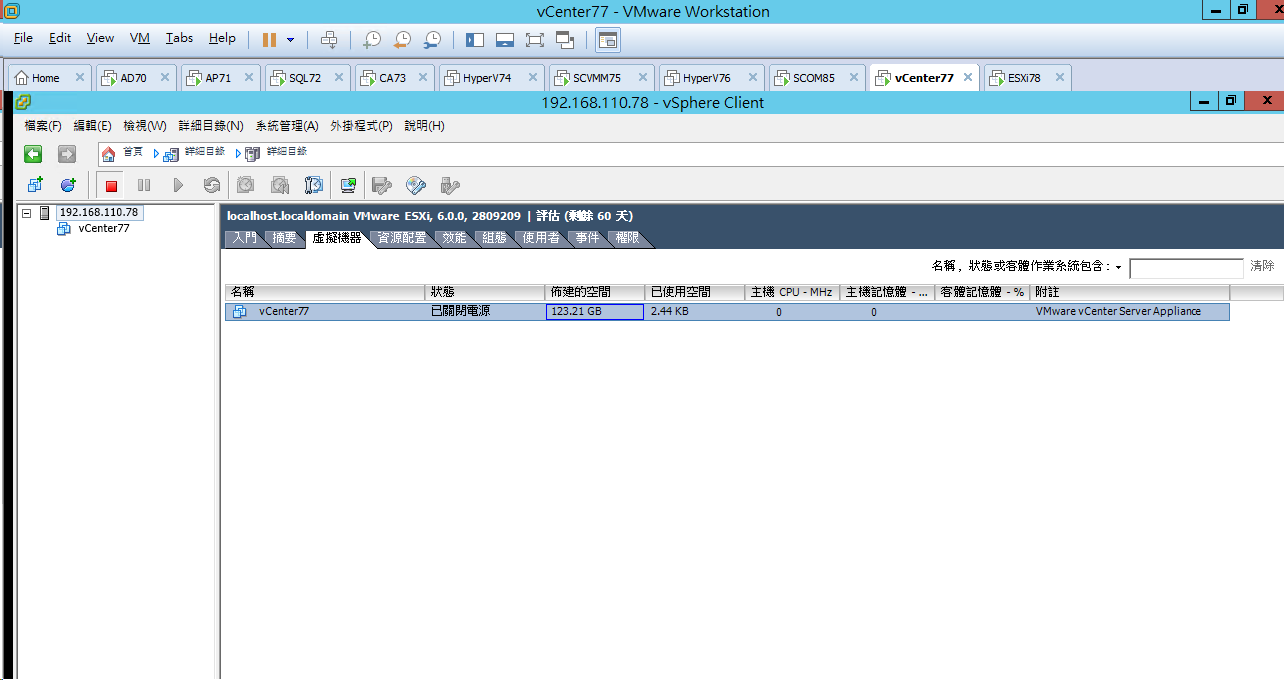Go to 首頁 home icon in breadcrumb
1284x680 pixels.
click(109, 153)
